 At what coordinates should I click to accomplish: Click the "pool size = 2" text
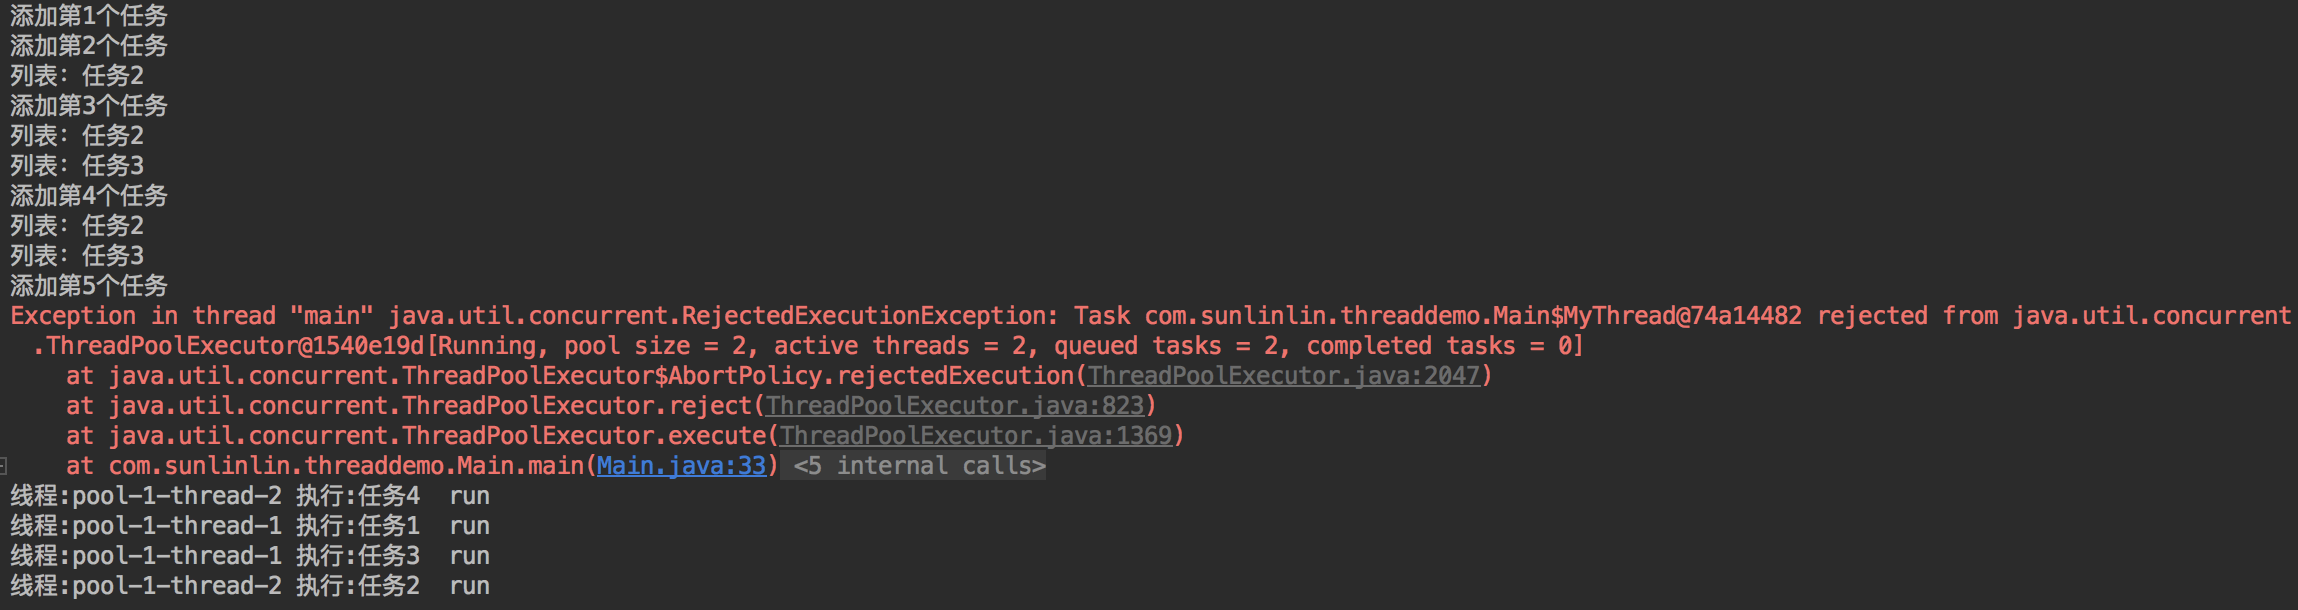pos(655,346)
